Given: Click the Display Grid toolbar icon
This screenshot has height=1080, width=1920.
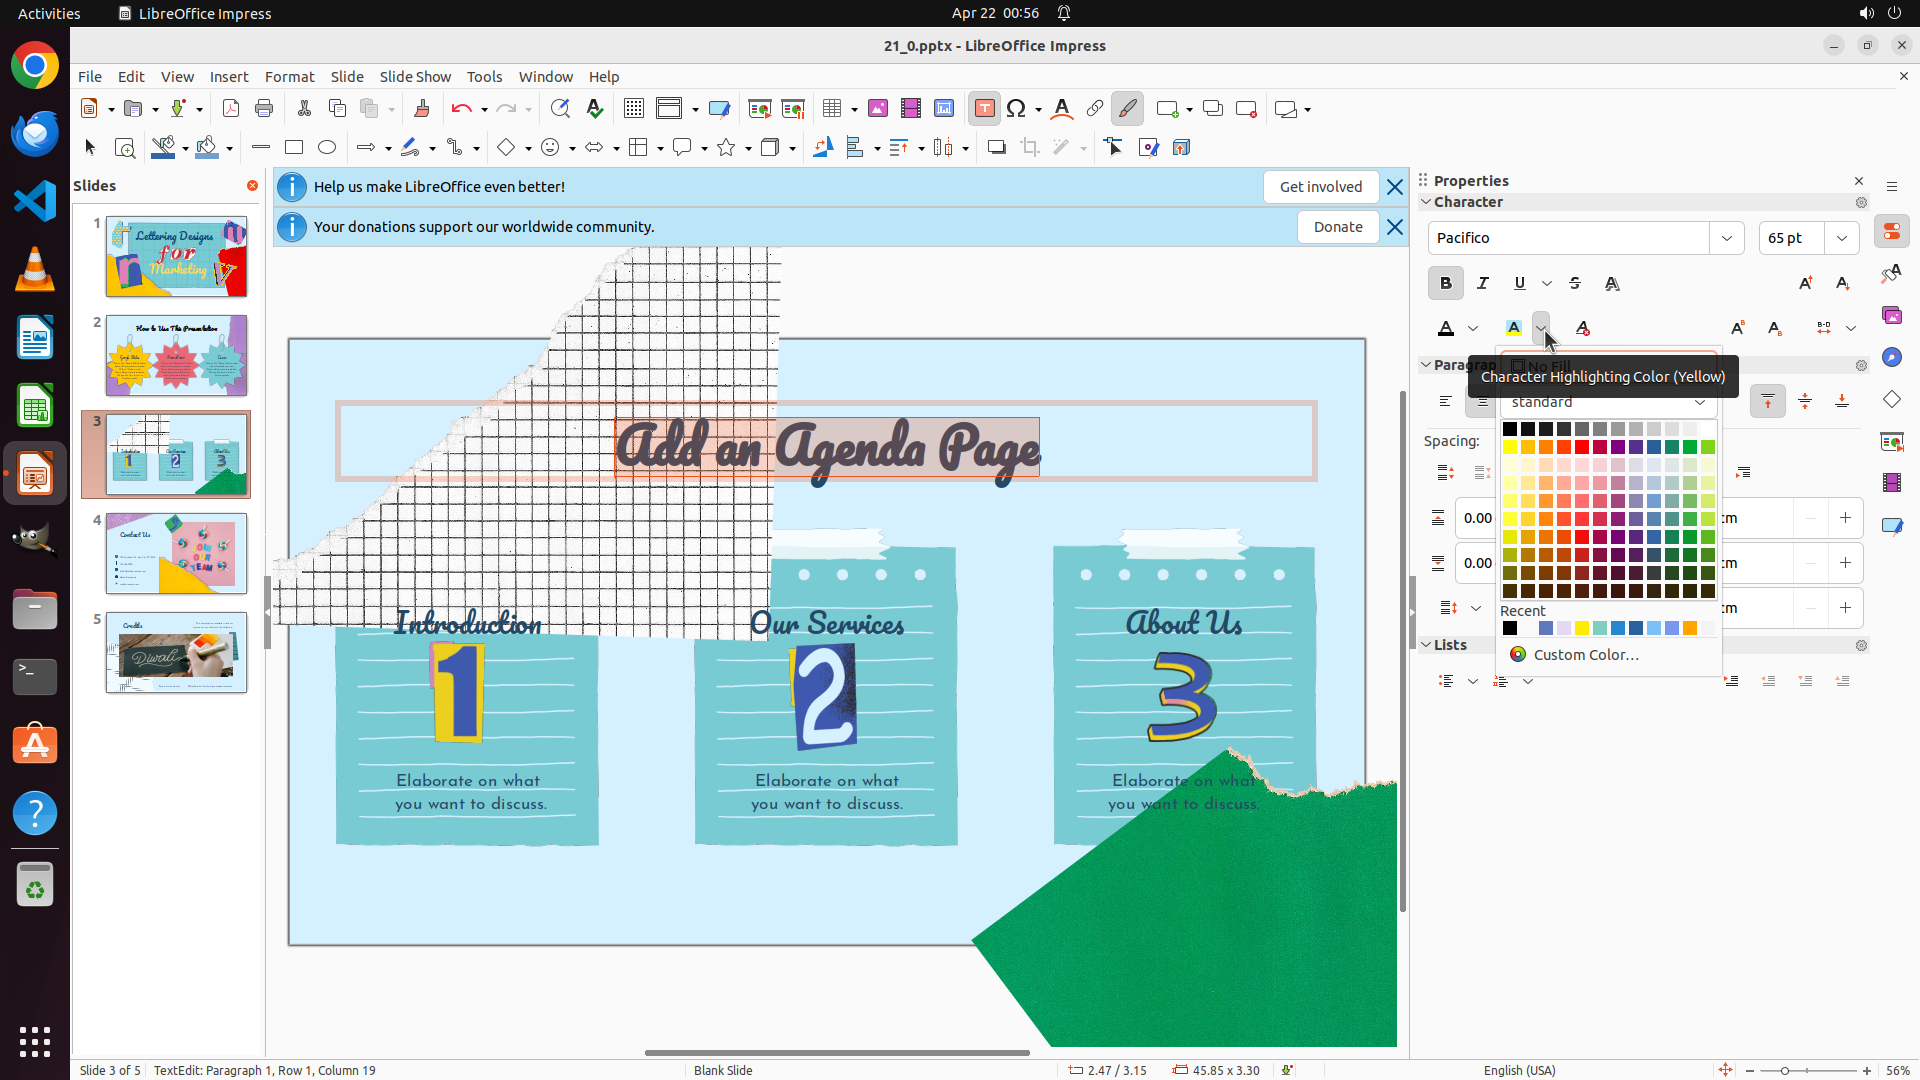Looking at the screenshot, I should pyautogui.click(x=633, y=109).
